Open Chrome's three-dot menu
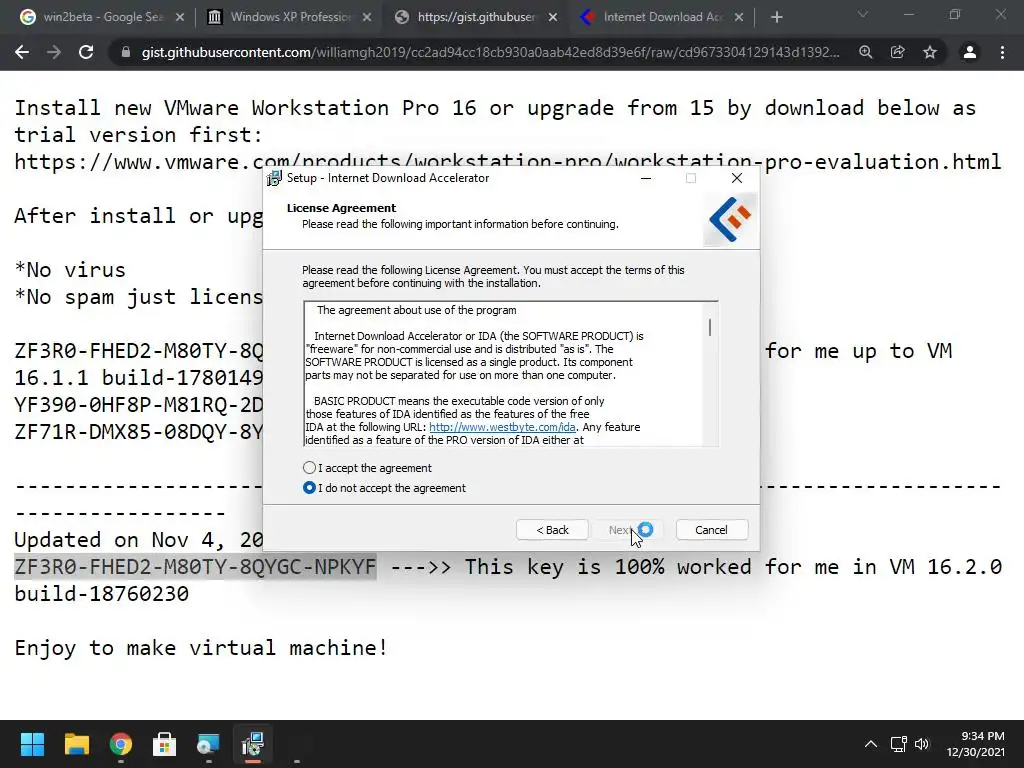 (x=1002, y=52)
